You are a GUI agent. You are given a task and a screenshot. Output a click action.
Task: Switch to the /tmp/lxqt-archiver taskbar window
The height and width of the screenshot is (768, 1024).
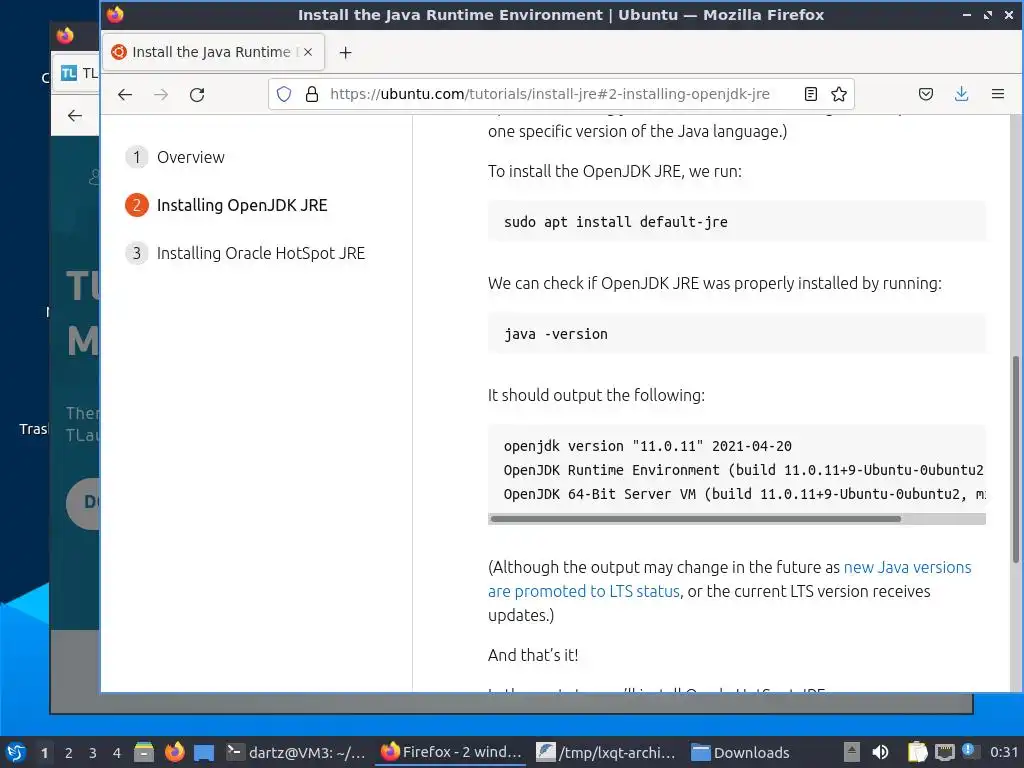pyautogui.click(x=606, y=752)
